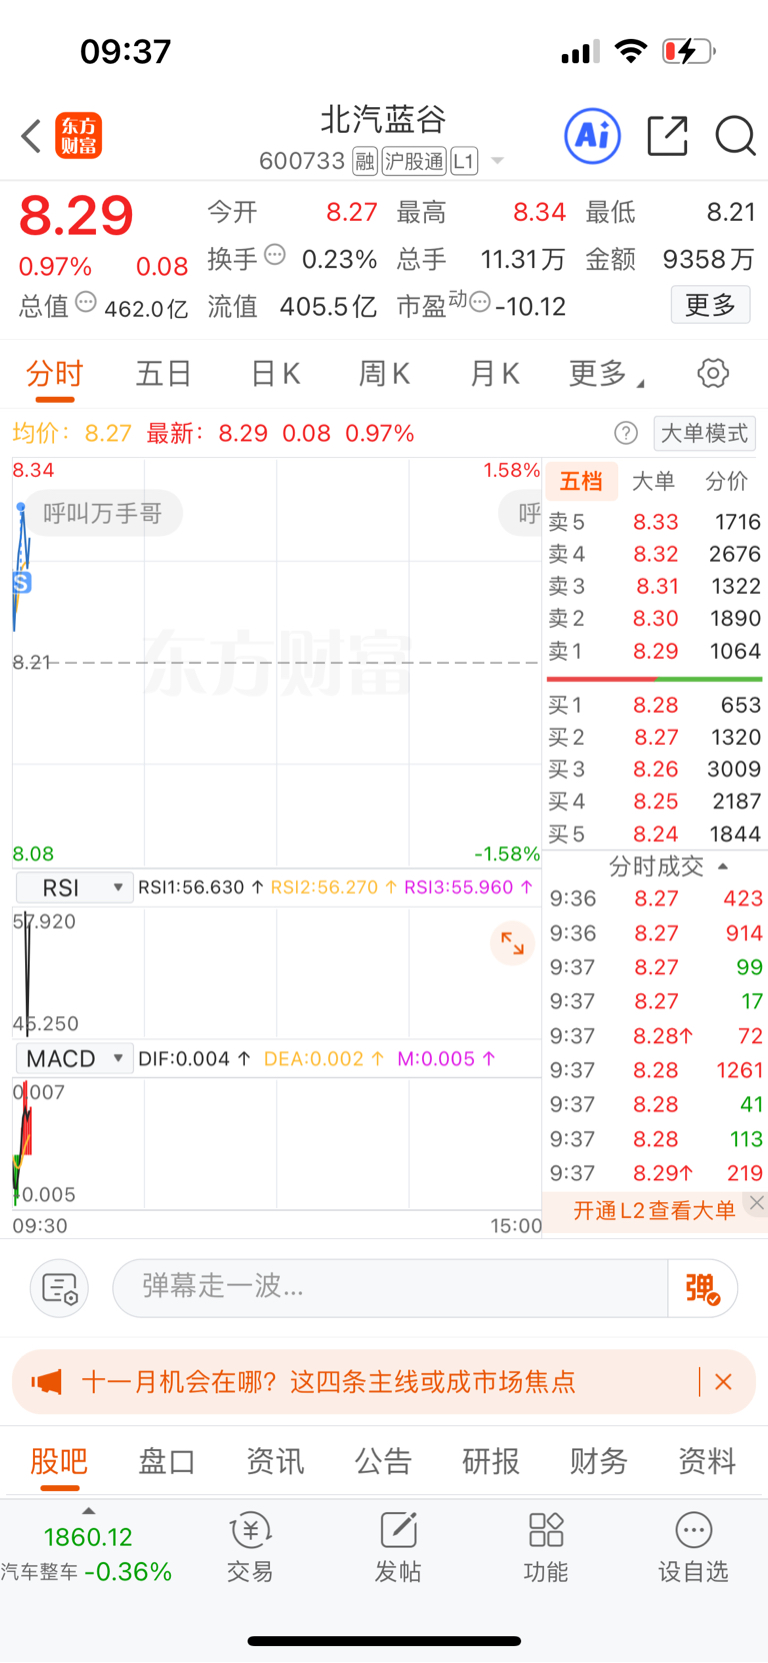The image size is (768, 1663).
Task: Toggle 大单模式 mode
Action: click(x=705, y=433)
